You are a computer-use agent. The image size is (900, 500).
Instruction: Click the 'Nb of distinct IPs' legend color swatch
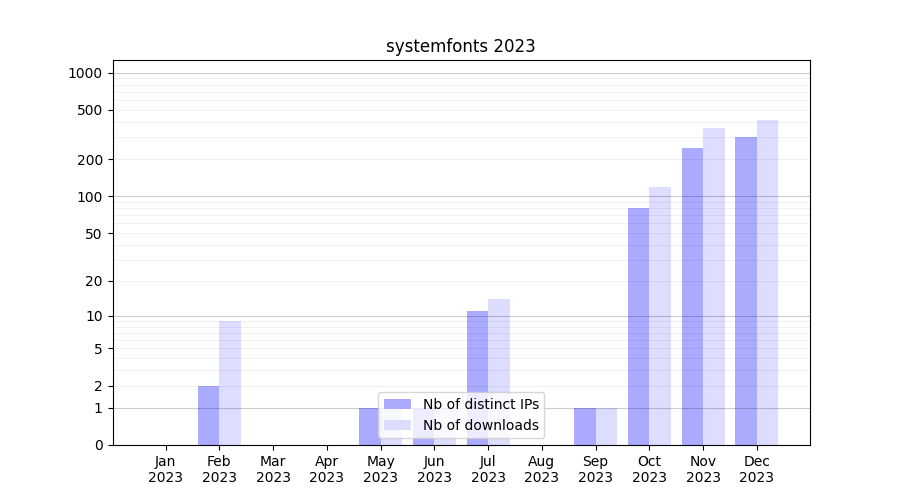[x=397, y=404]
